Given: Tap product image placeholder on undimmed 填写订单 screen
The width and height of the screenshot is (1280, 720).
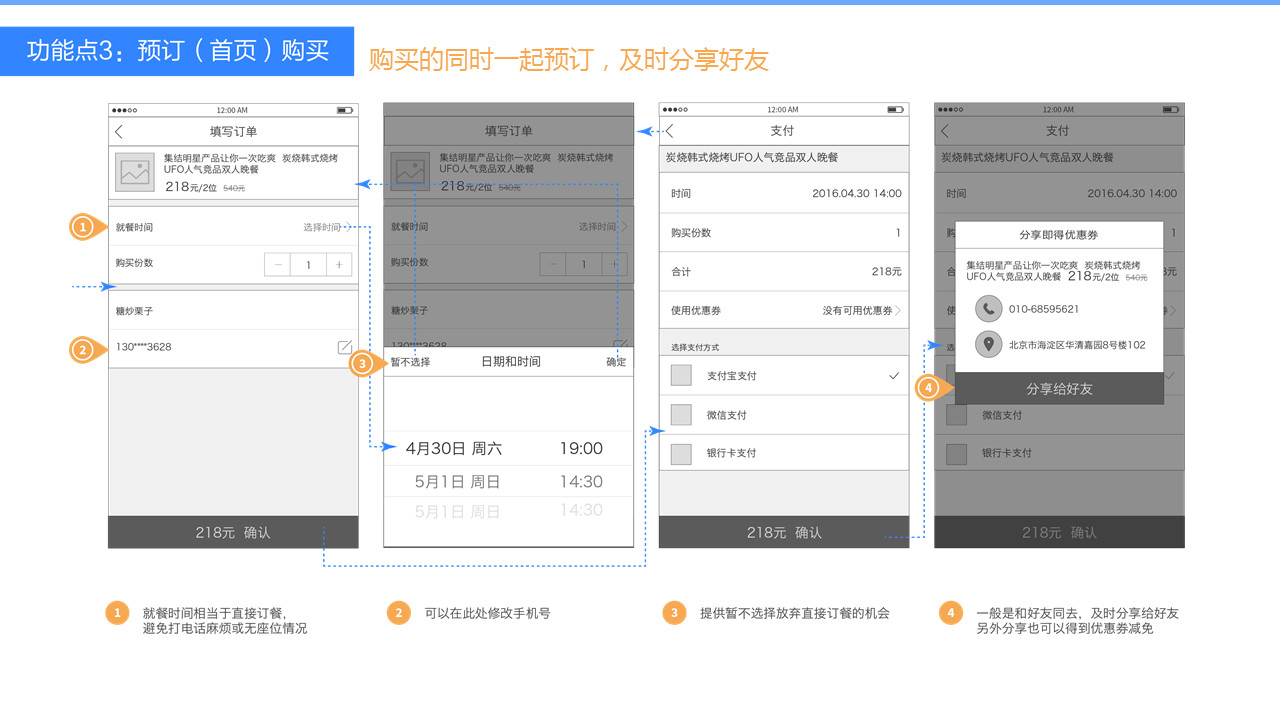Looking at the screenshot, I should [x=134, y=172].
